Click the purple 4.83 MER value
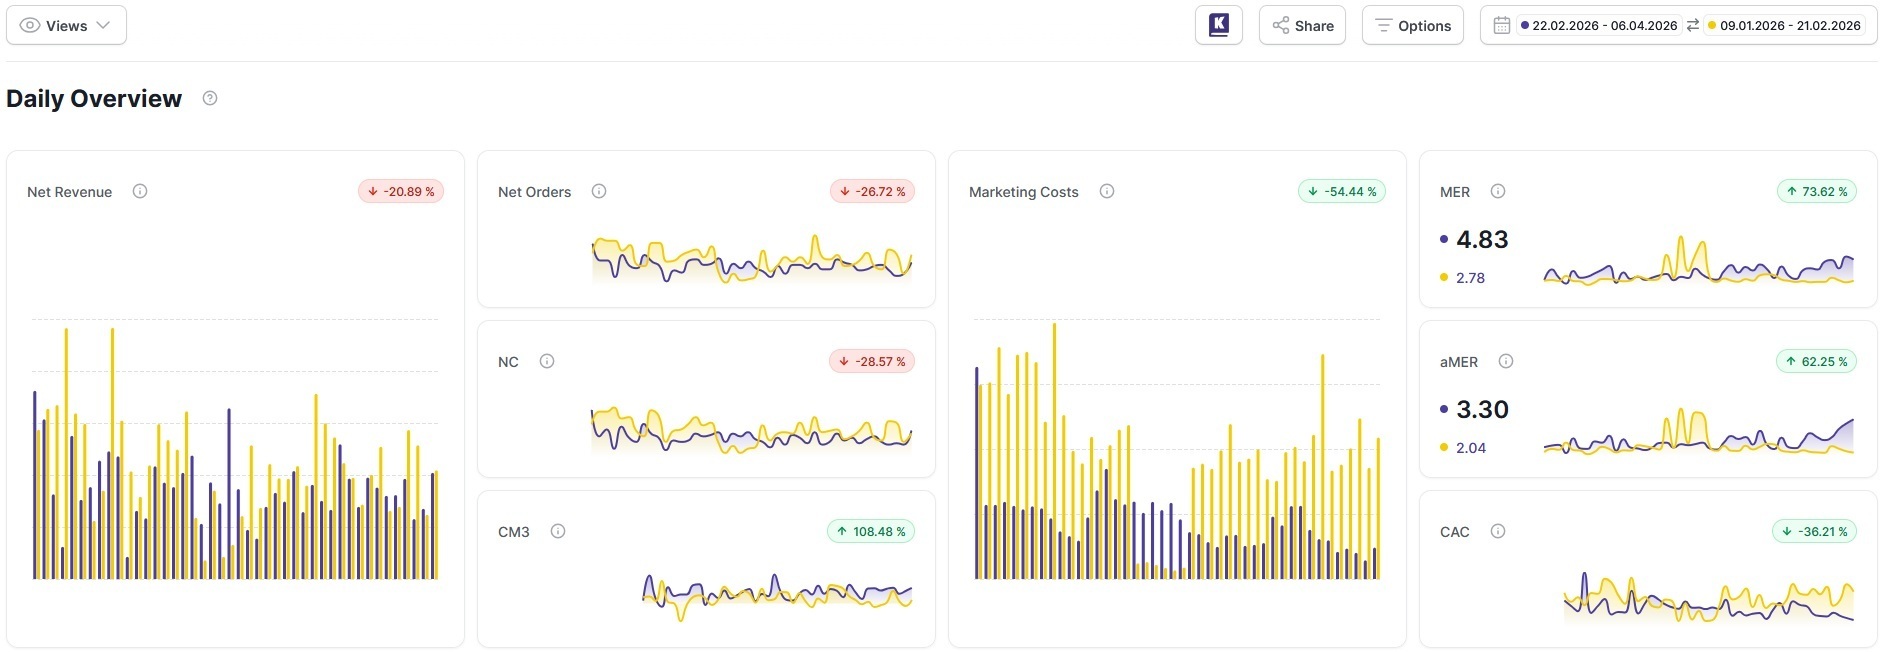This screenshot has width=1882, height=652. pyautogui.click(x=1482, y=239)
